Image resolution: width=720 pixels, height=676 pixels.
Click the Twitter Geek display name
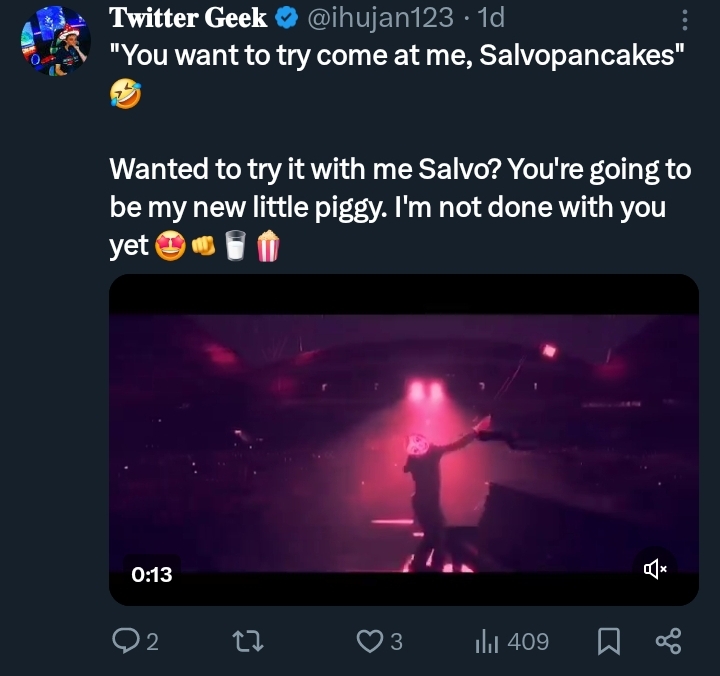pos(188,18)
